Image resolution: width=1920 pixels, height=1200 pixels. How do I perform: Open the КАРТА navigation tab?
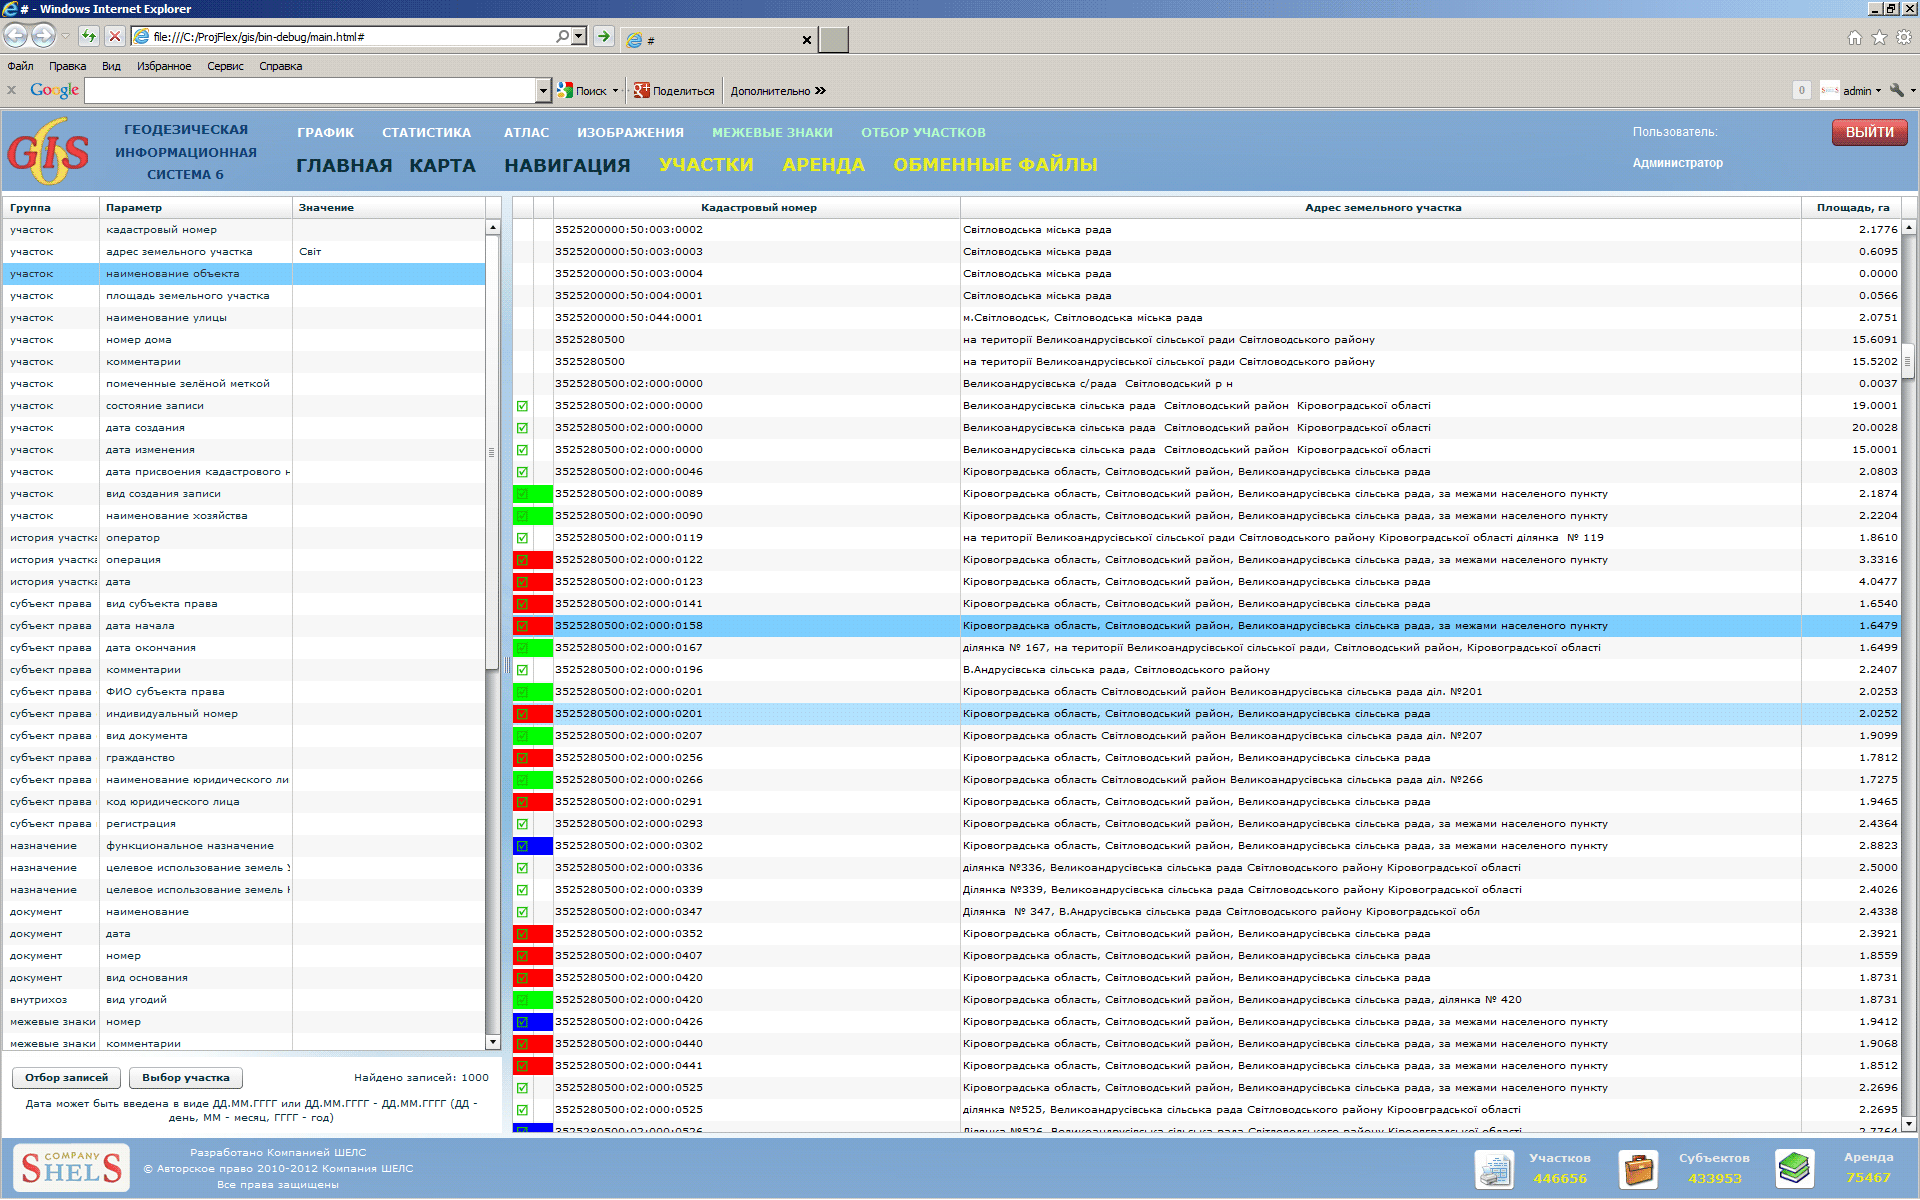(x=442, y=165)
